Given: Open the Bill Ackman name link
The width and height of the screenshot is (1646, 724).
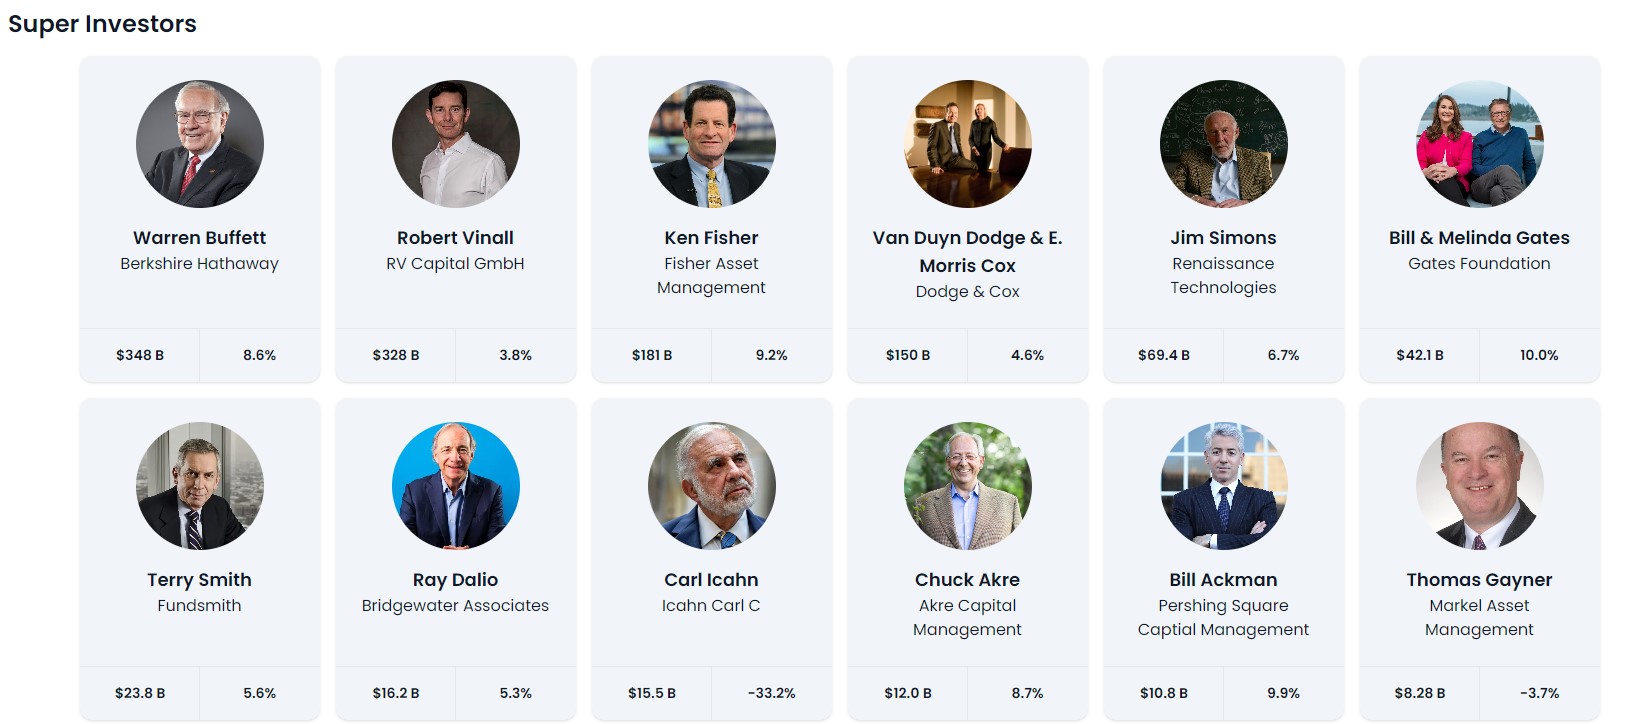Looking at the screenshot, I should point(1223,580).
